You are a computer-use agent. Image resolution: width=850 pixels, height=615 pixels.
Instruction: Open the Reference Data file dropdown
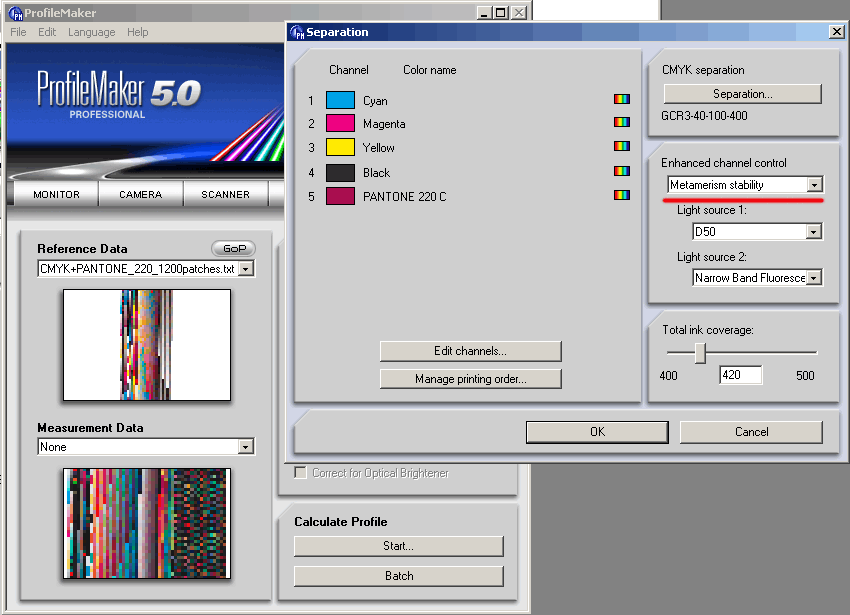(246, 269)
